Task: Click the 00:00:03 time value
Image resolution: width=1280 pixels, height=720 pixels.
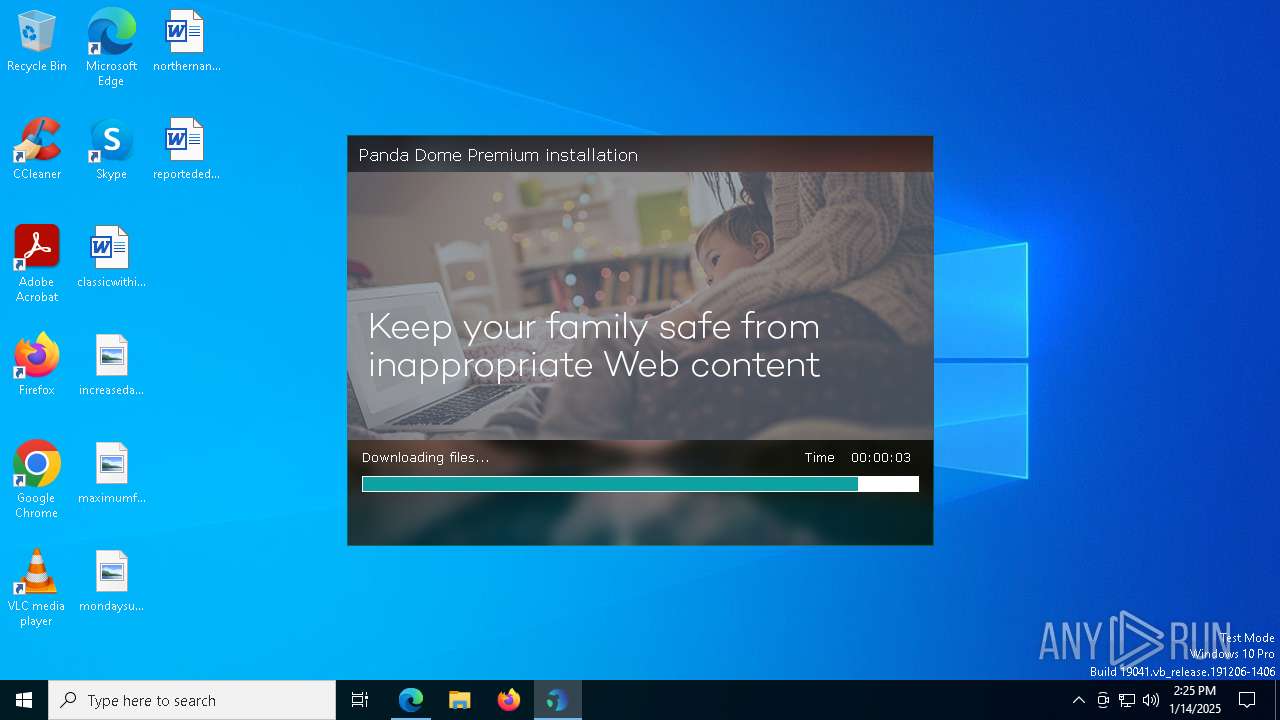Action: 881,458
